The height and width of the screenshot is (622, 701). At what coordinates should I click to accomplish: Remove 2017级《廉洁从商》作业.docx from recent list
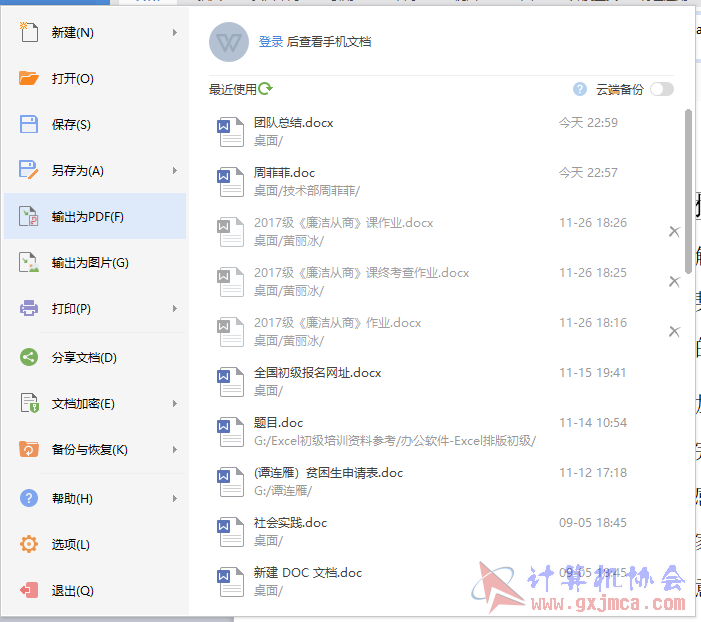click(x=674, y=332)
